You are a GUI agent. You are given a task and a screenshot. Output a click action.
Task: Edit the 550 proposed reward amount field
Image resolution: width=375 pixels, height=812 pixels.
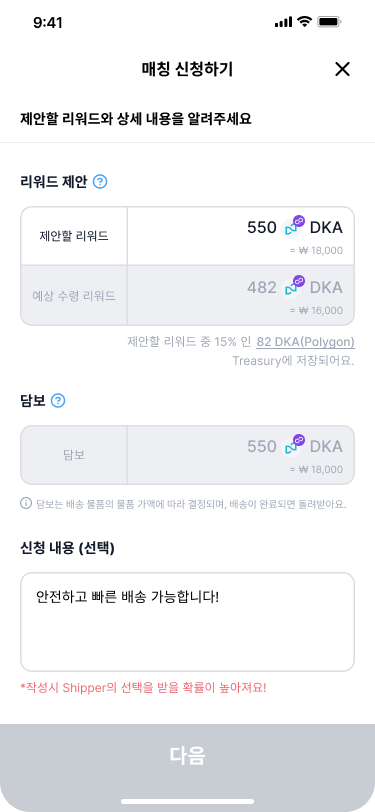tap(241, 236)
